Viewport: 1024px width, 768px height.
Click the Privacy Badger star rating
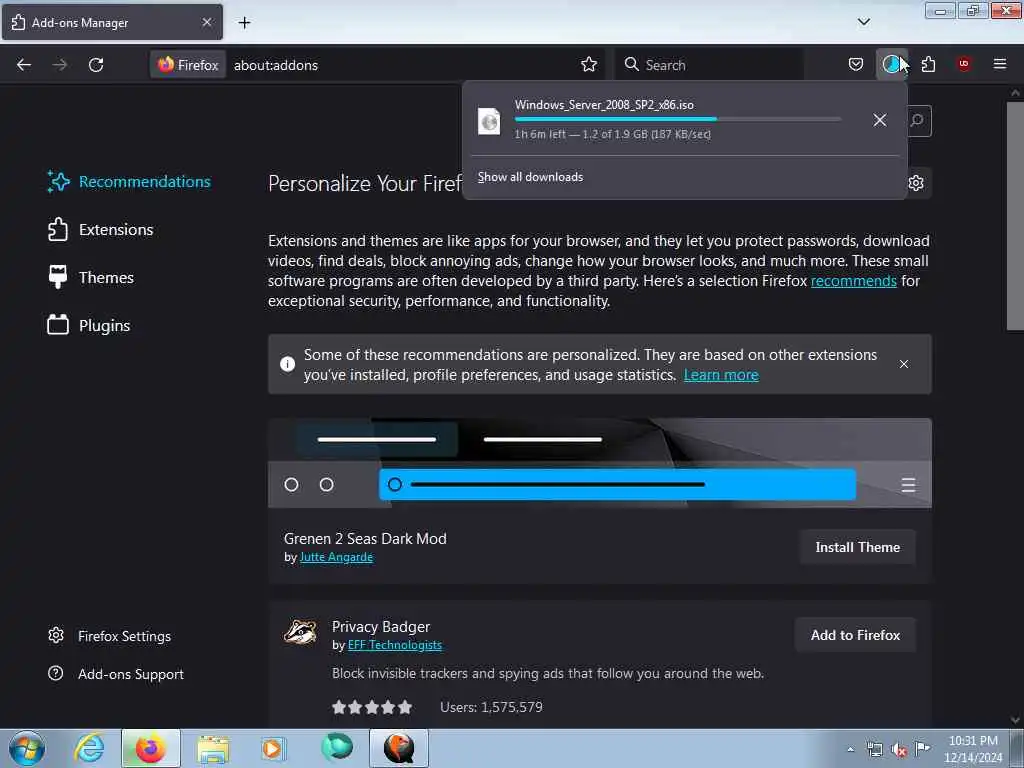coord(372,707)
